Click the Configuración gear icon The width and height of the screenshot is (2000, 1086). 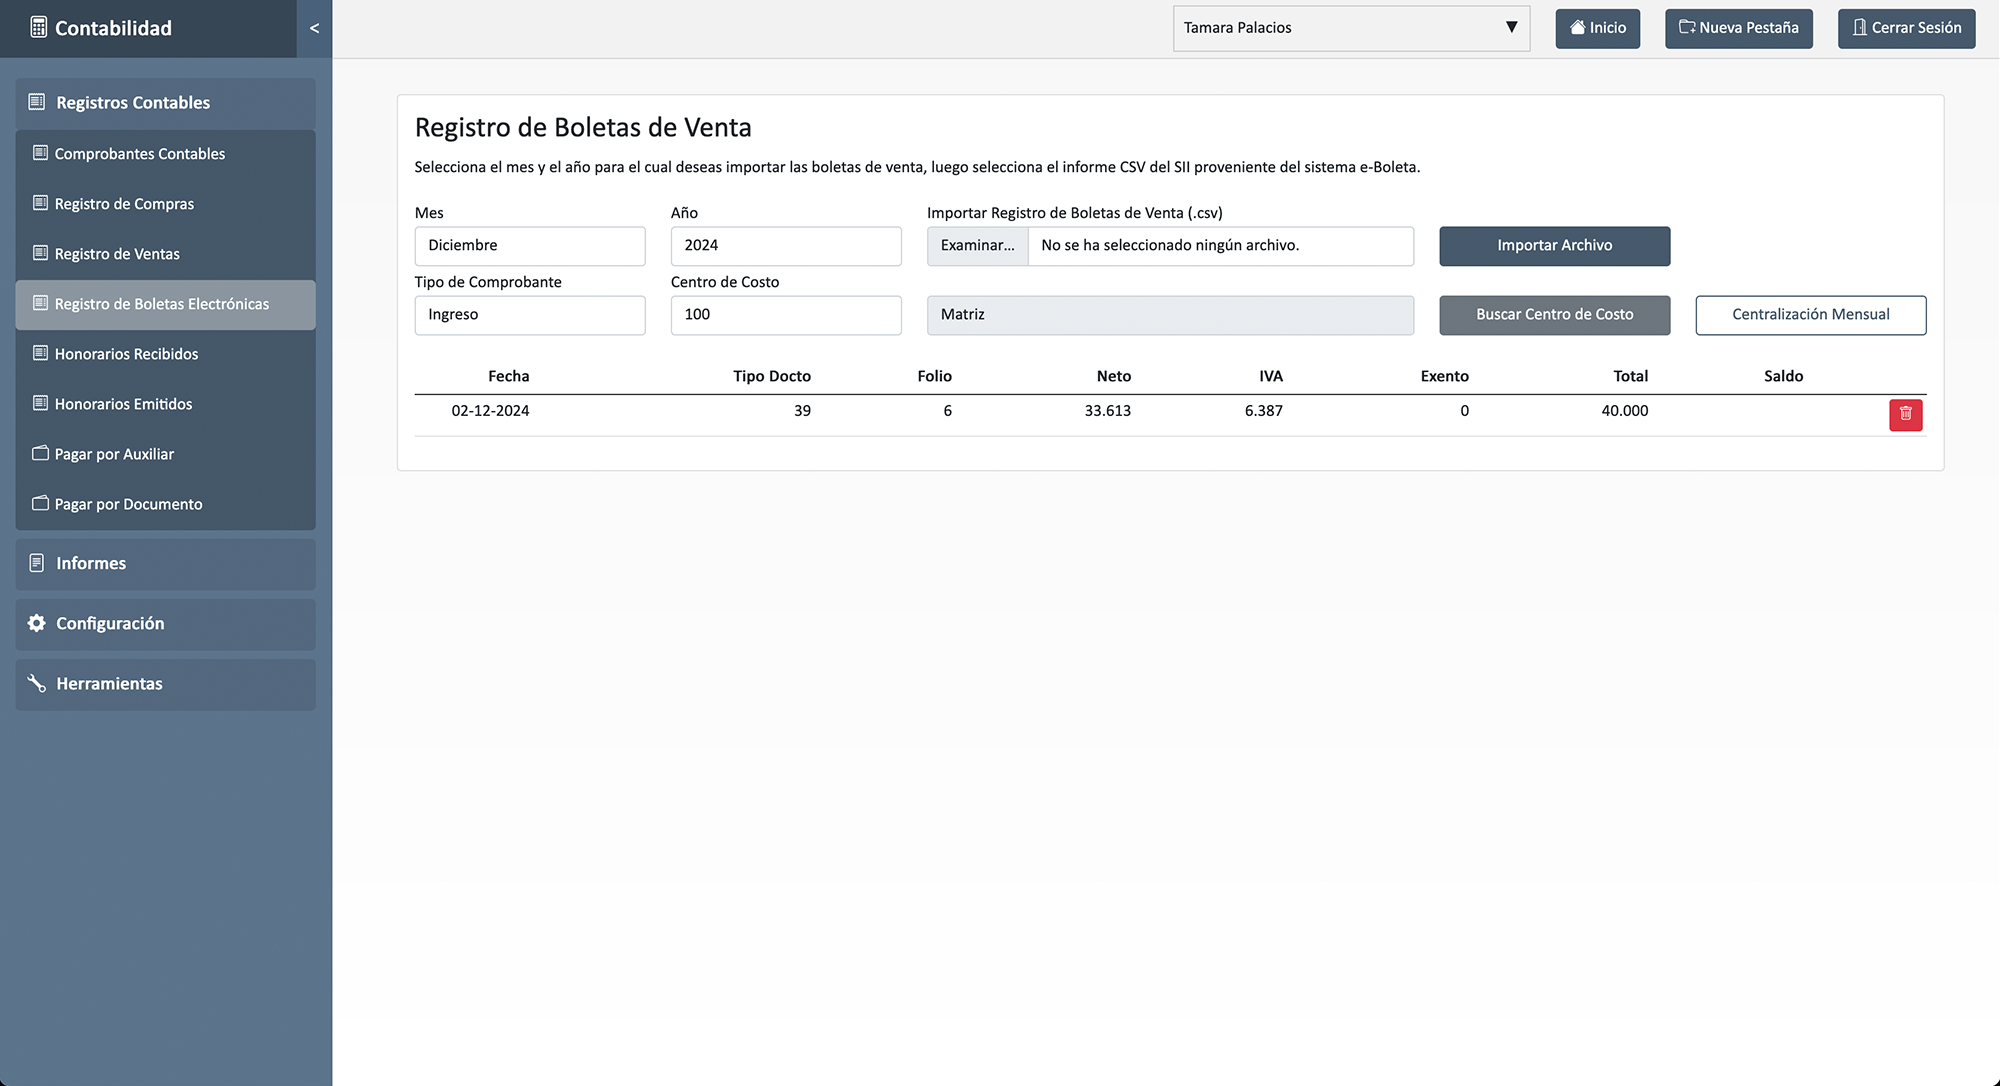pyautogui.click(x=37, y=623)
